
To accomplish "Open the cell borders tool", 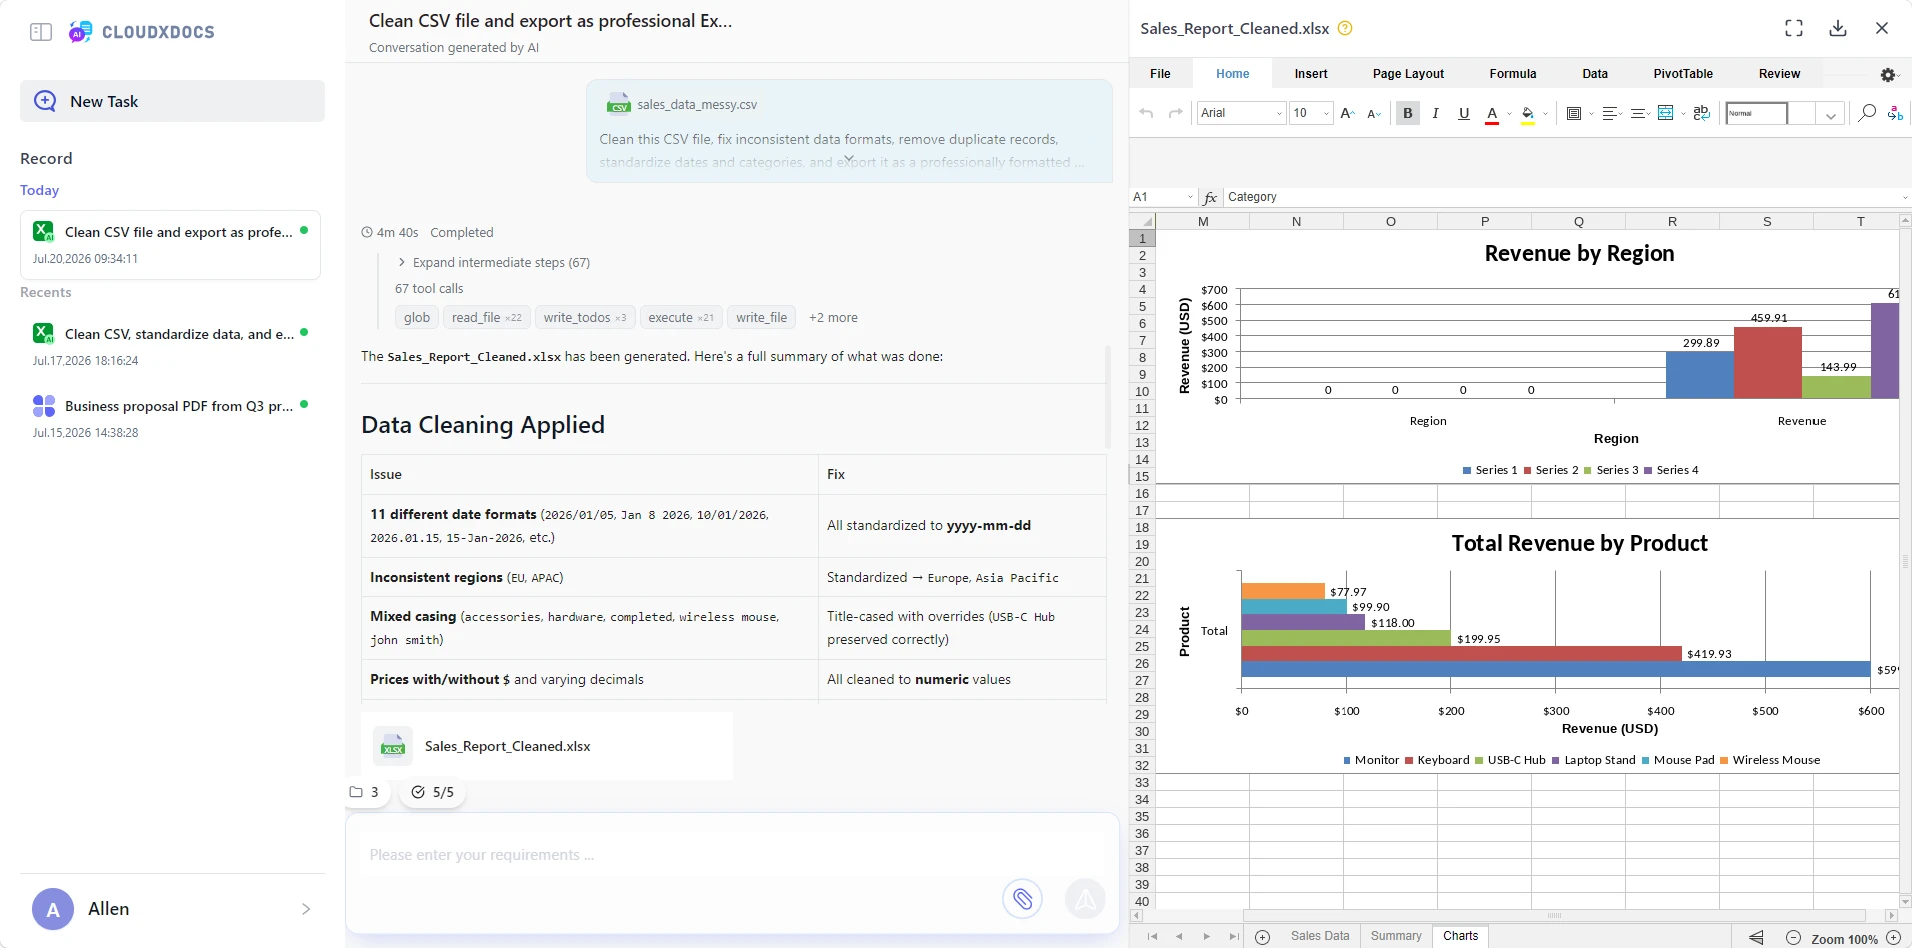I will [x=1574, y=113].
